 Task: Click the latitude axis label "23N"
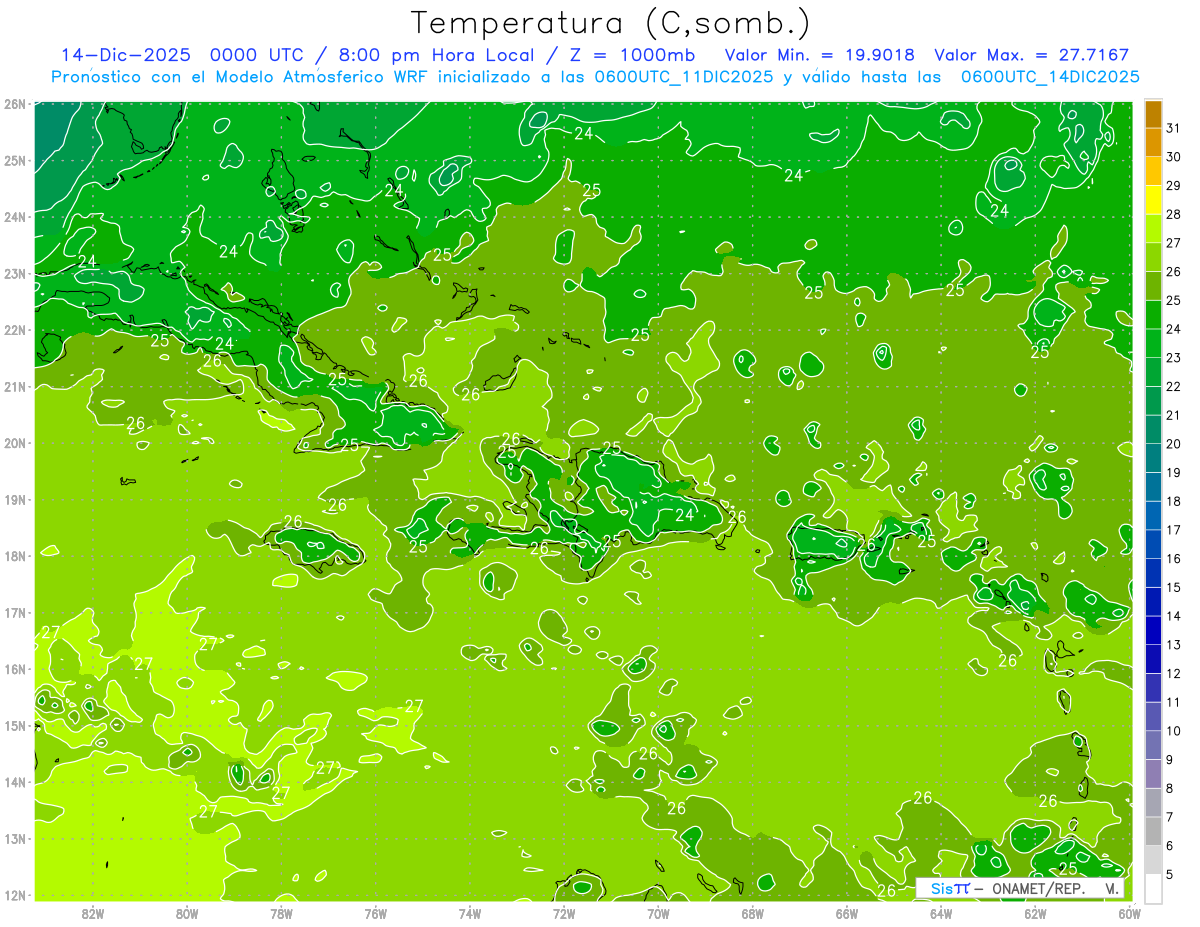(15, 274)
